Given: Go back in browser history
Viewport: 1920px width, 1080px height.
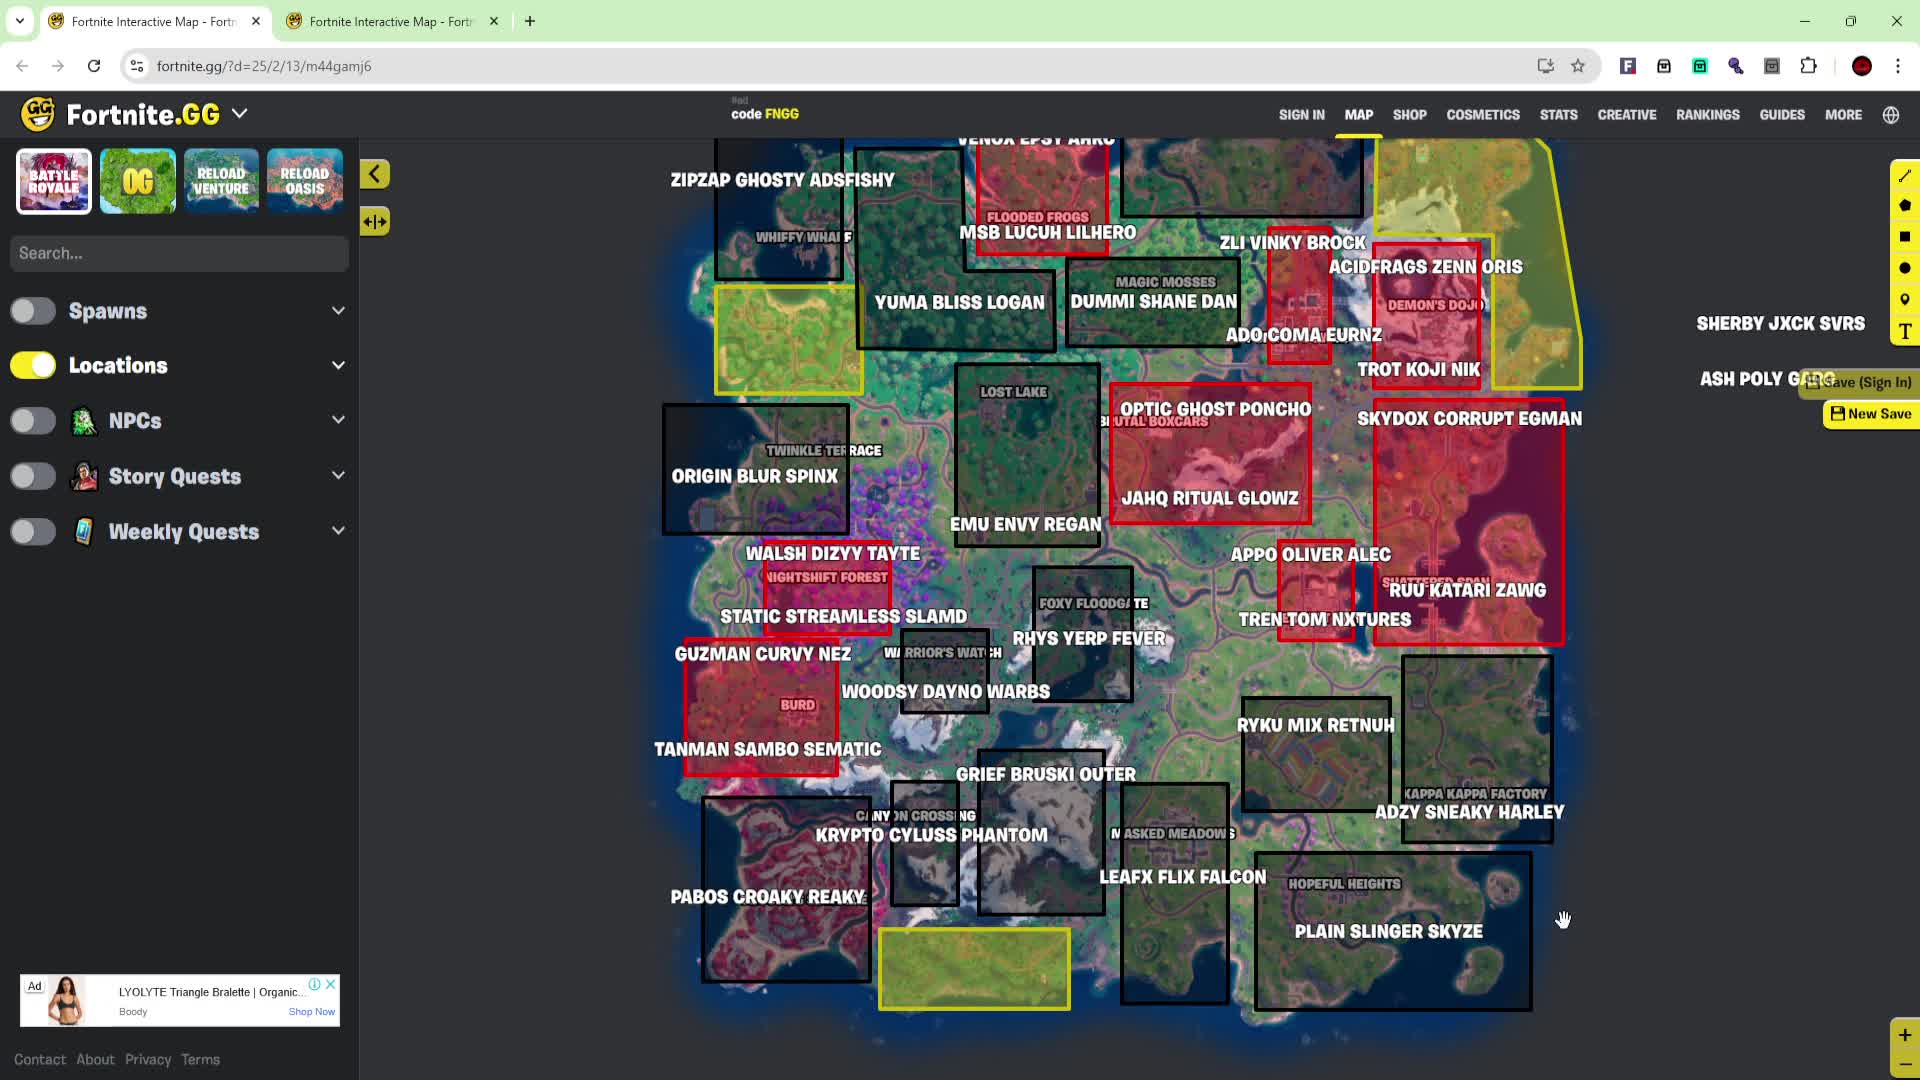Looking at the screenshot, I should pos(22,66).
